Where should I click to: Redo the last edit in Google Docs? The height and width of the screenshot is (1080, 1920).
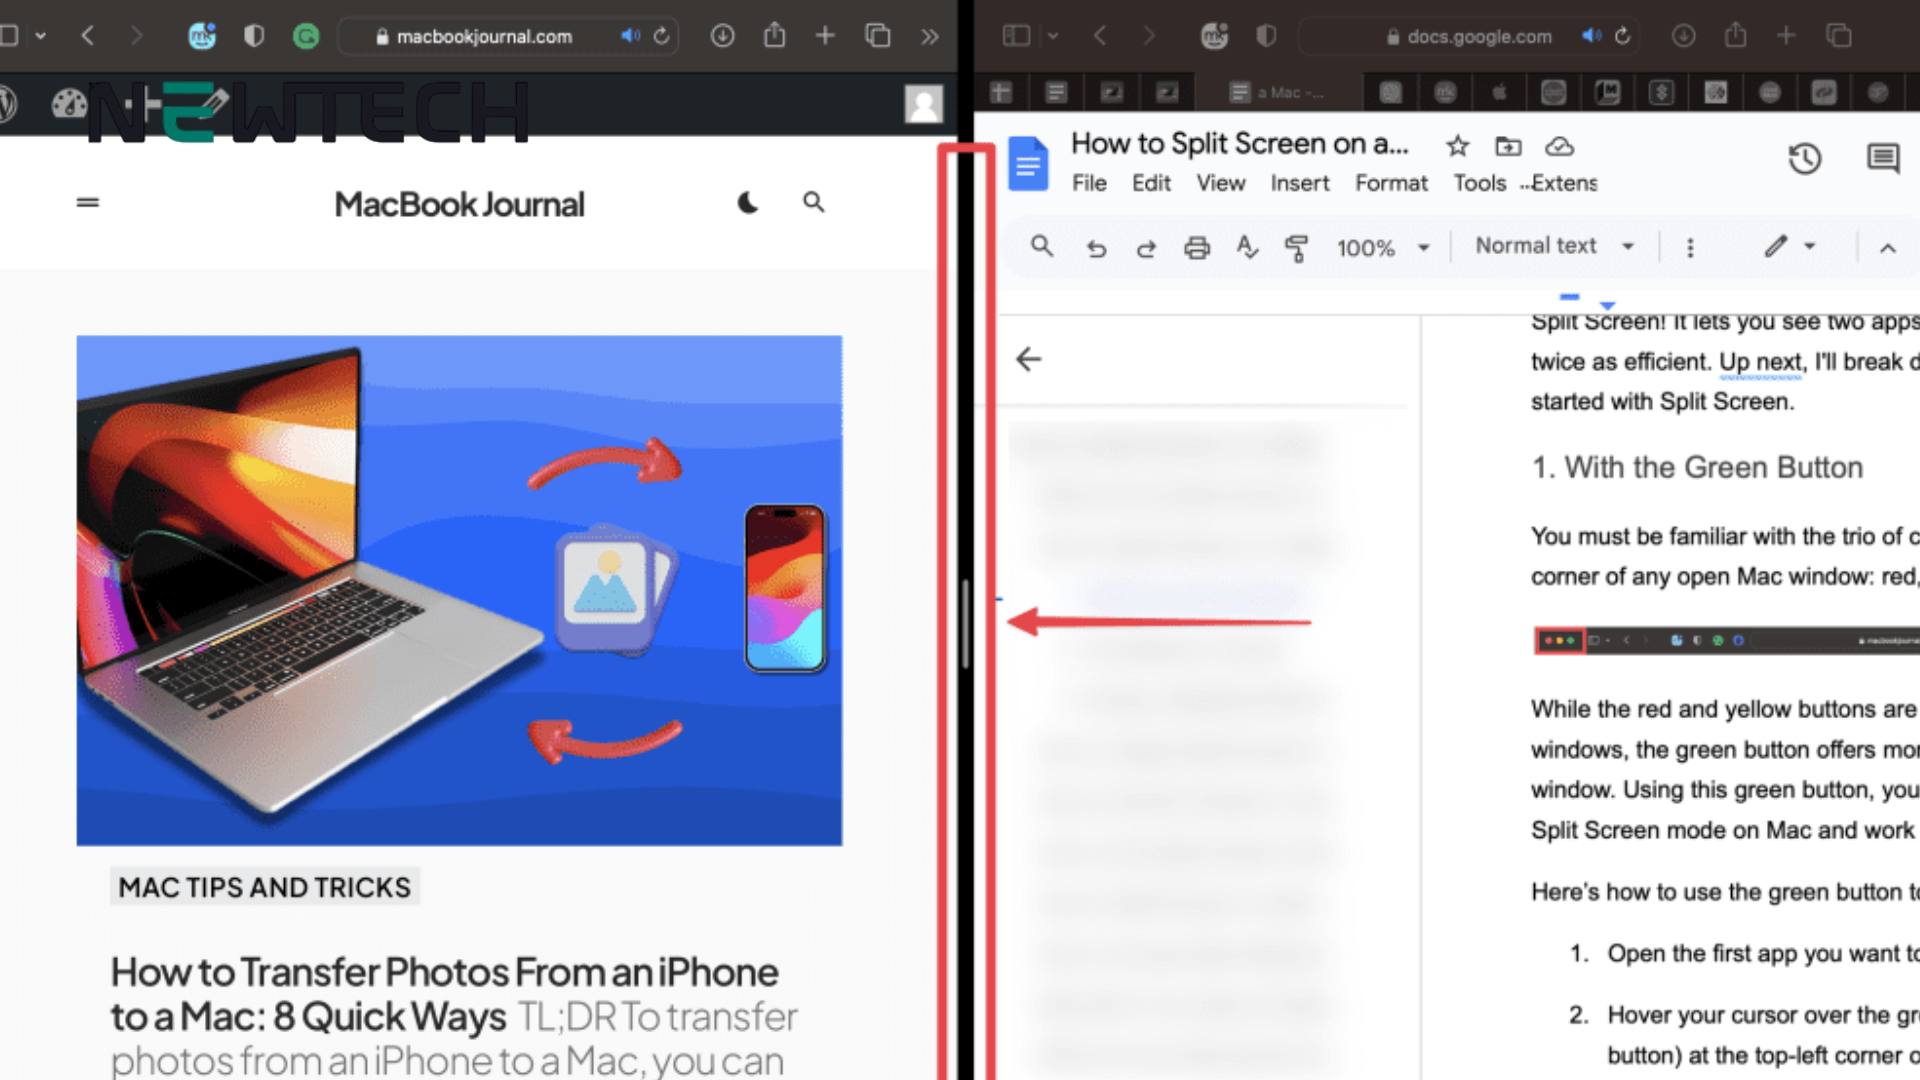tap(1146, 247)
